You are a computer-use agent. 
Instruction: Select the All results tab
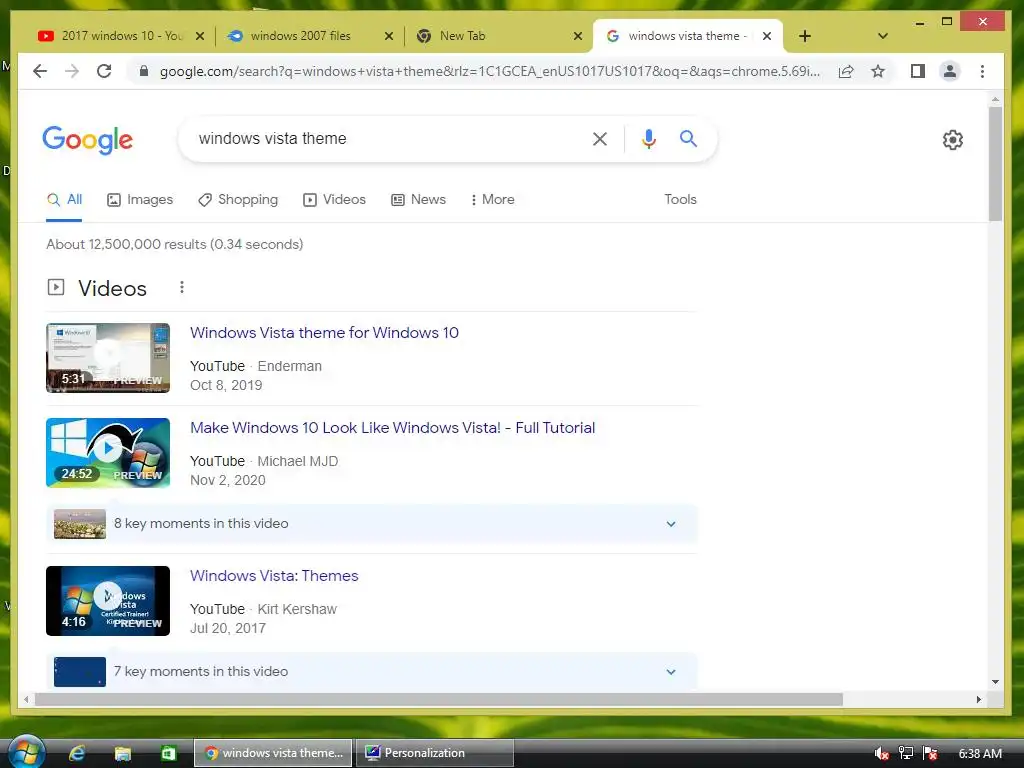(64, 199)
